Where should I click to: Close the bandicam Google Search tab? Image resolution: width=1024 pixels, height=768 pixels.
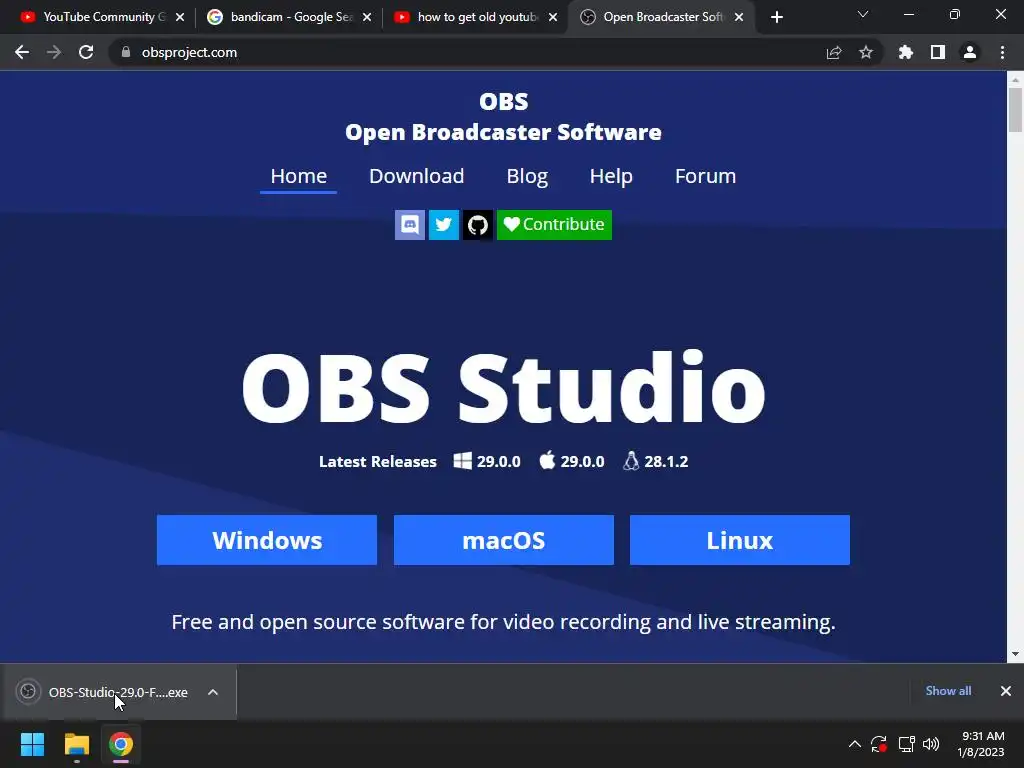pyautogui.click(x=367, y=17)
